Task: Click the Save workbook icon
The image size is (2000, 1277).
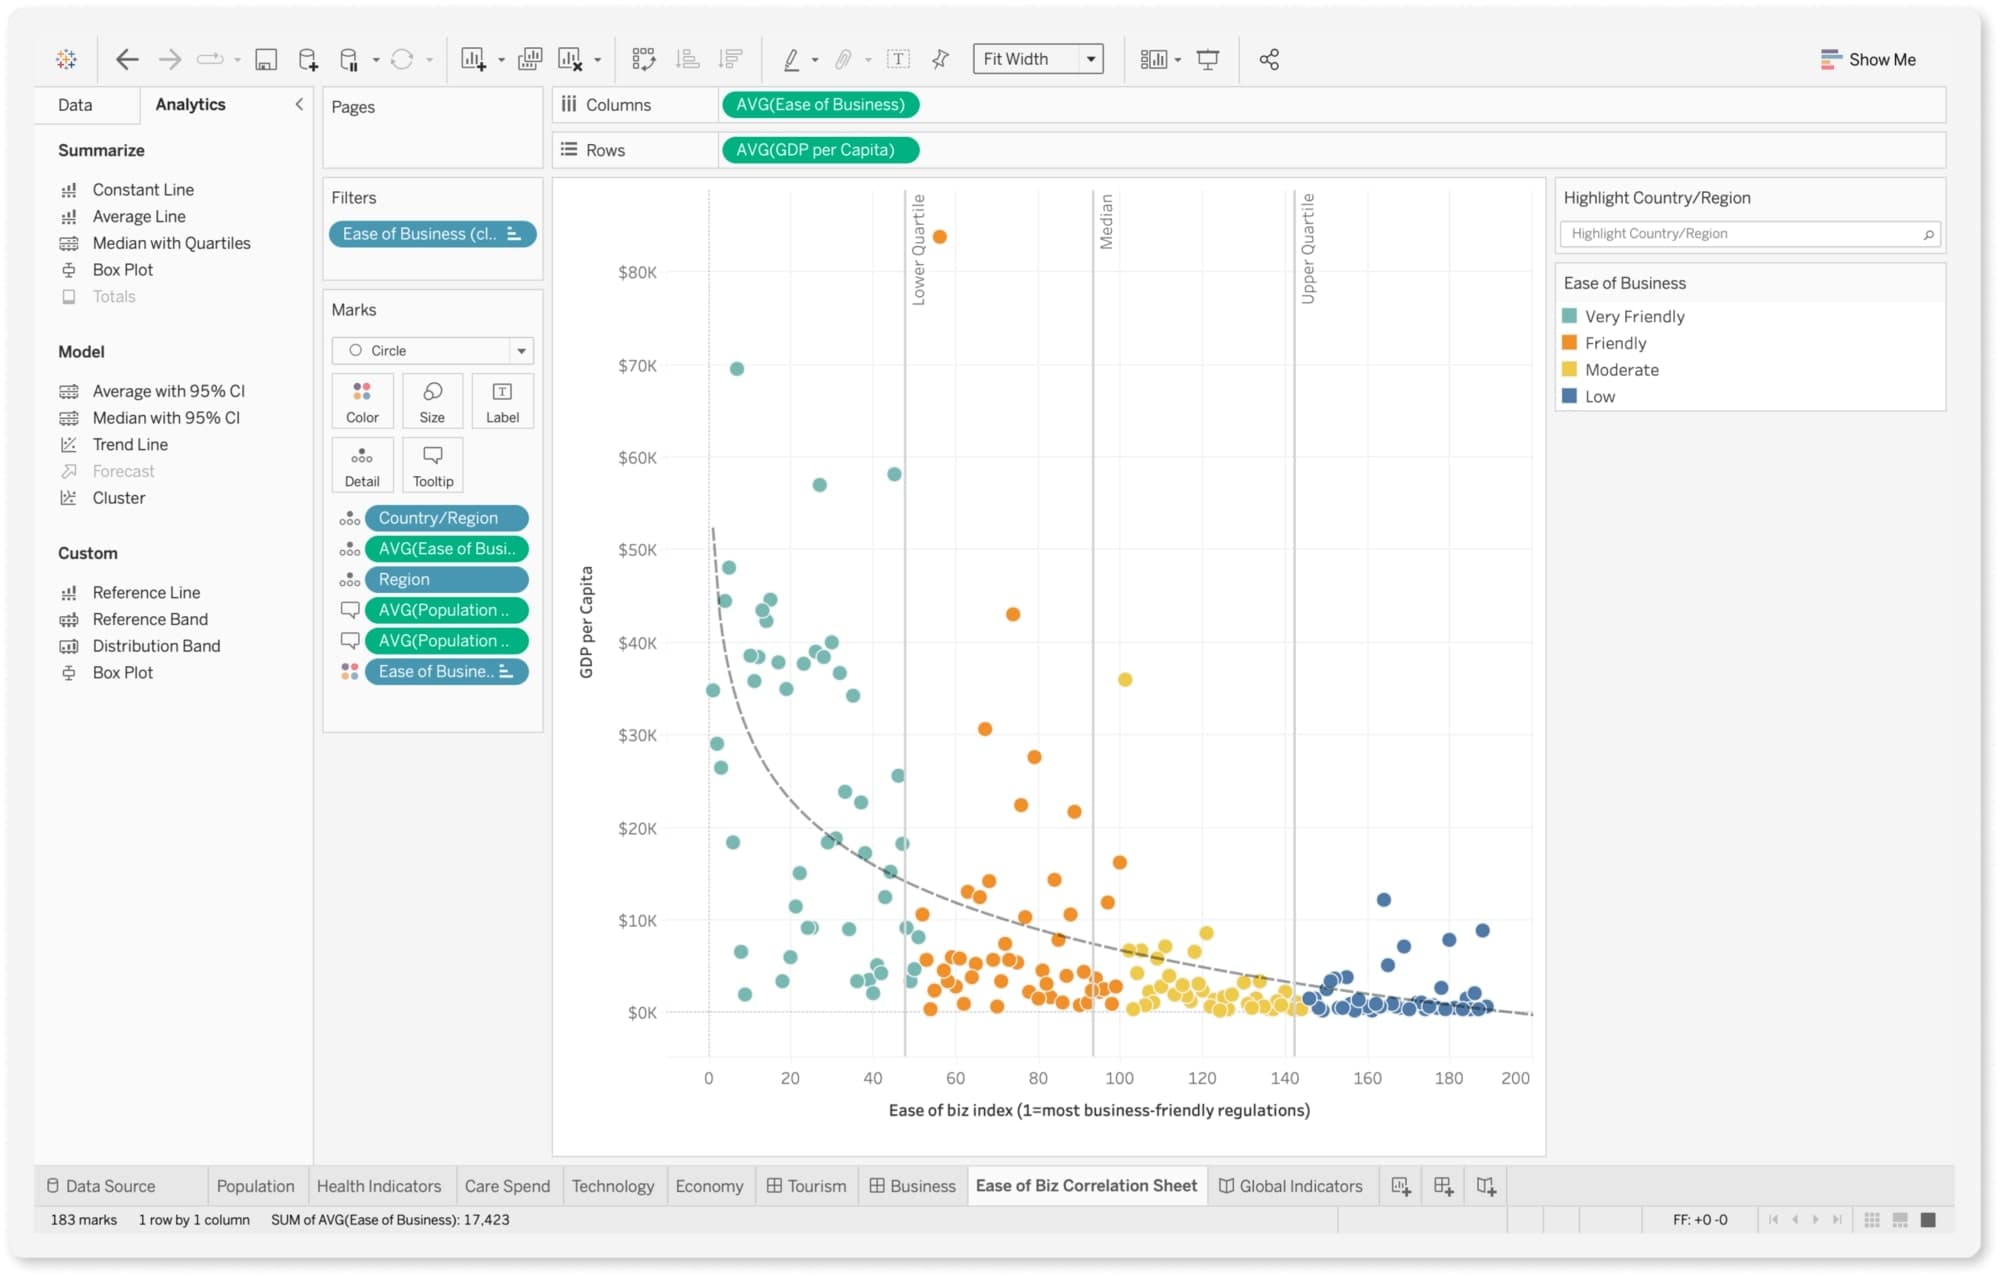Action: pyautogui.click(x=265, y=59)
